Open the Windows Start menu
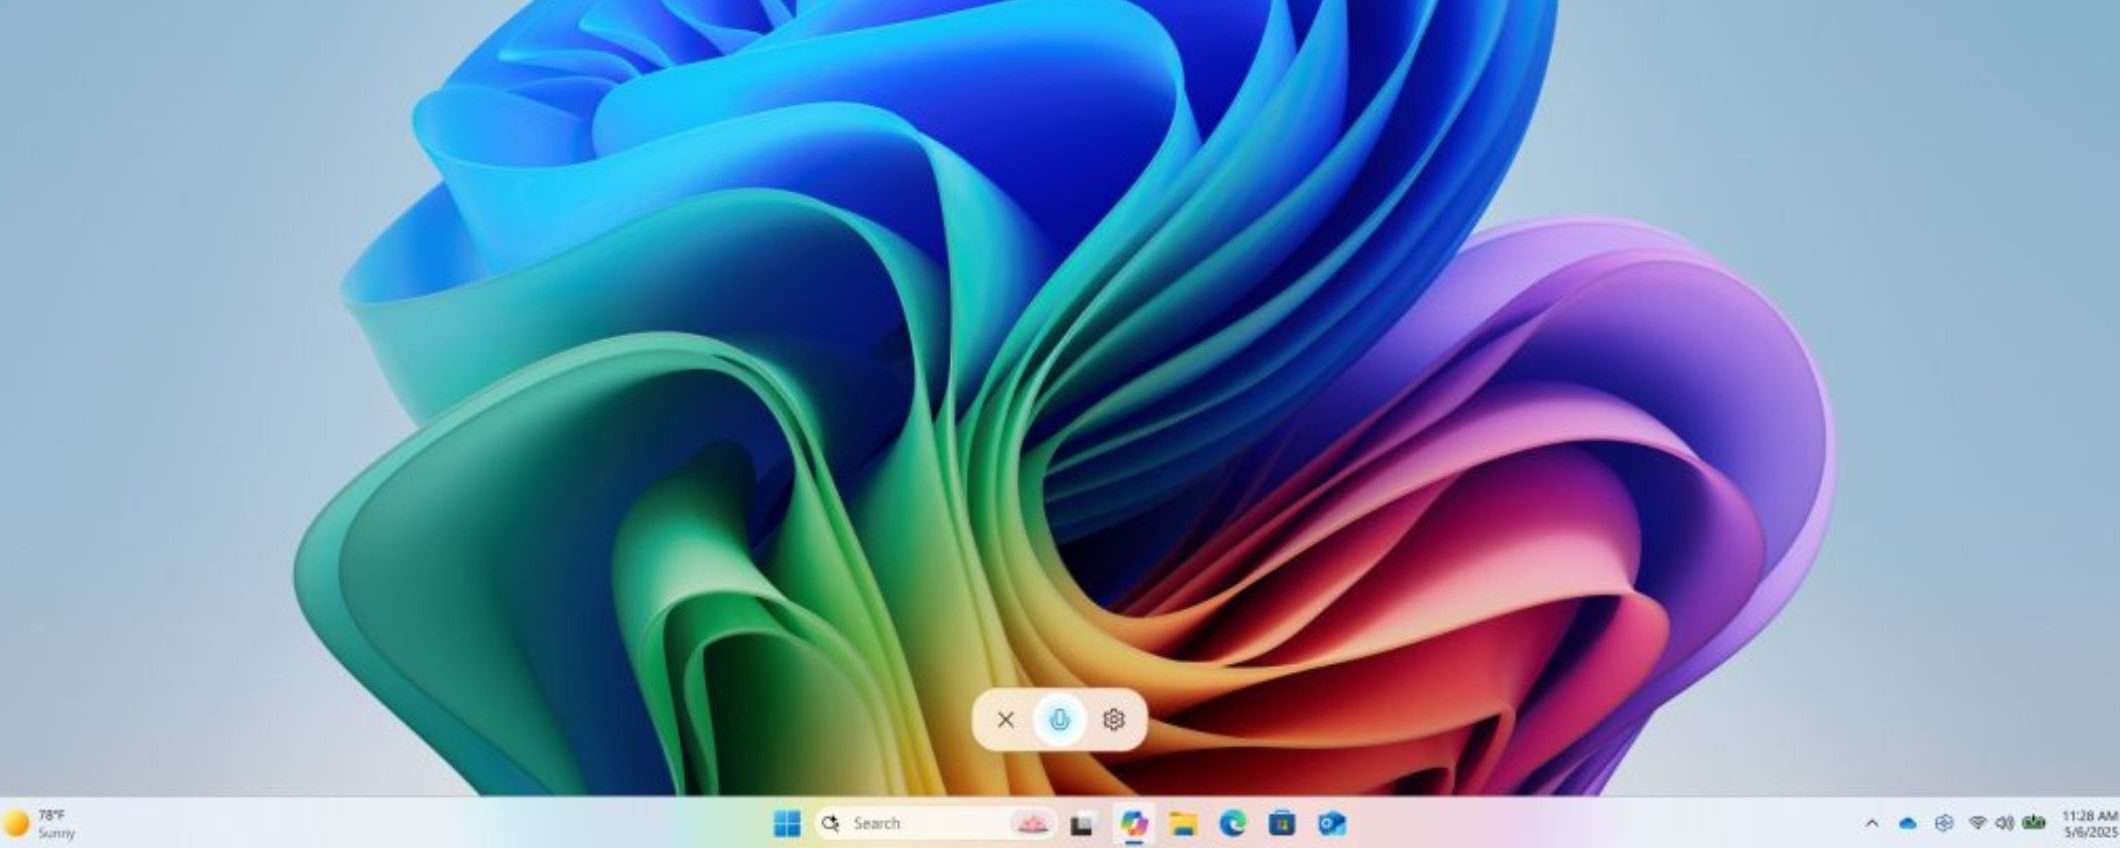 pos(787,823)
